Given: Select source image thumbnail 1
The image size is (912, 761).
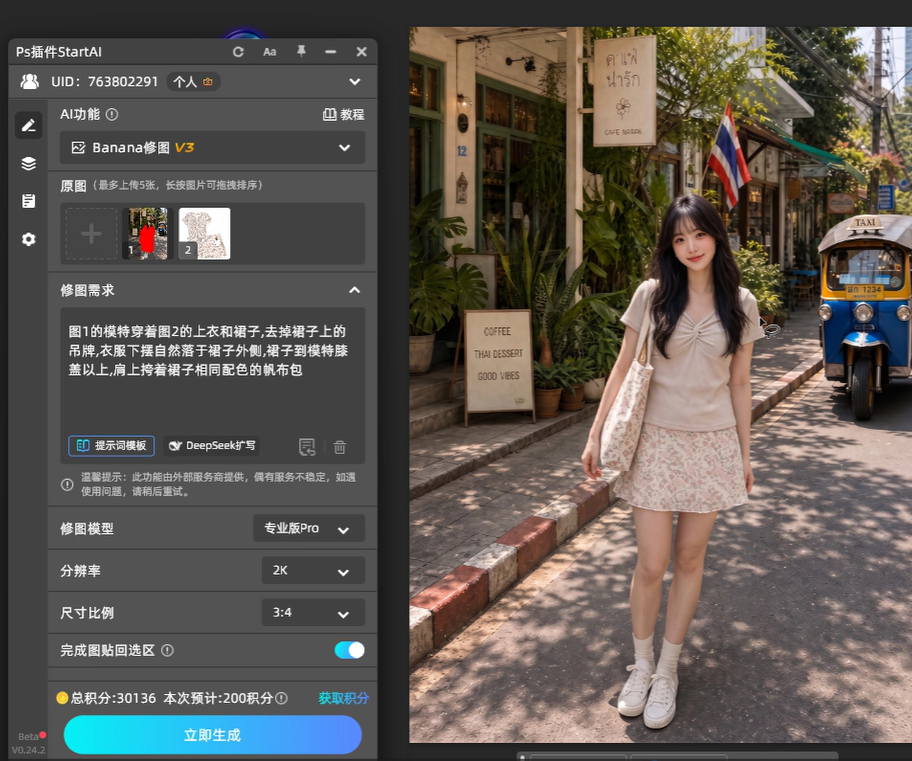Looking at the screenshot, I should [x=148, y=234].
